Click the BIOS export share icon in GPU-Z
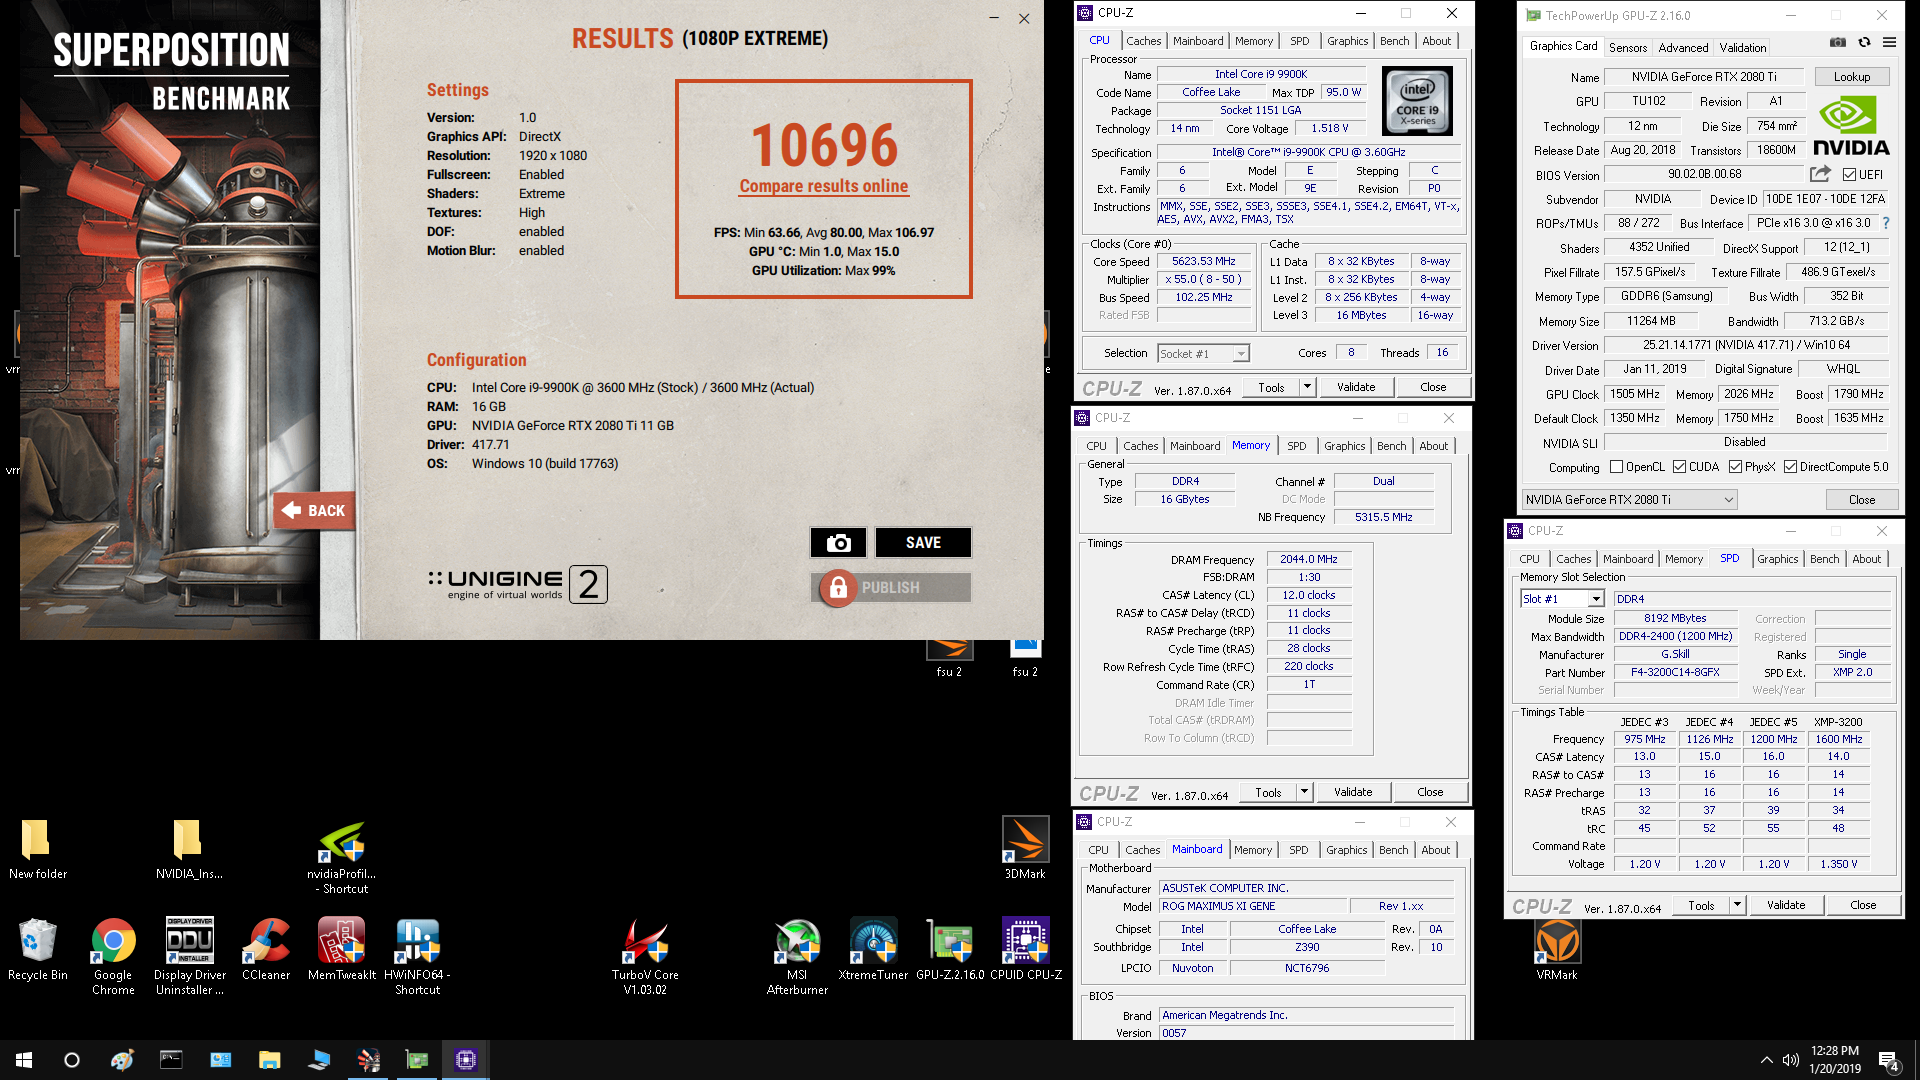 [x=1820, y=174]
